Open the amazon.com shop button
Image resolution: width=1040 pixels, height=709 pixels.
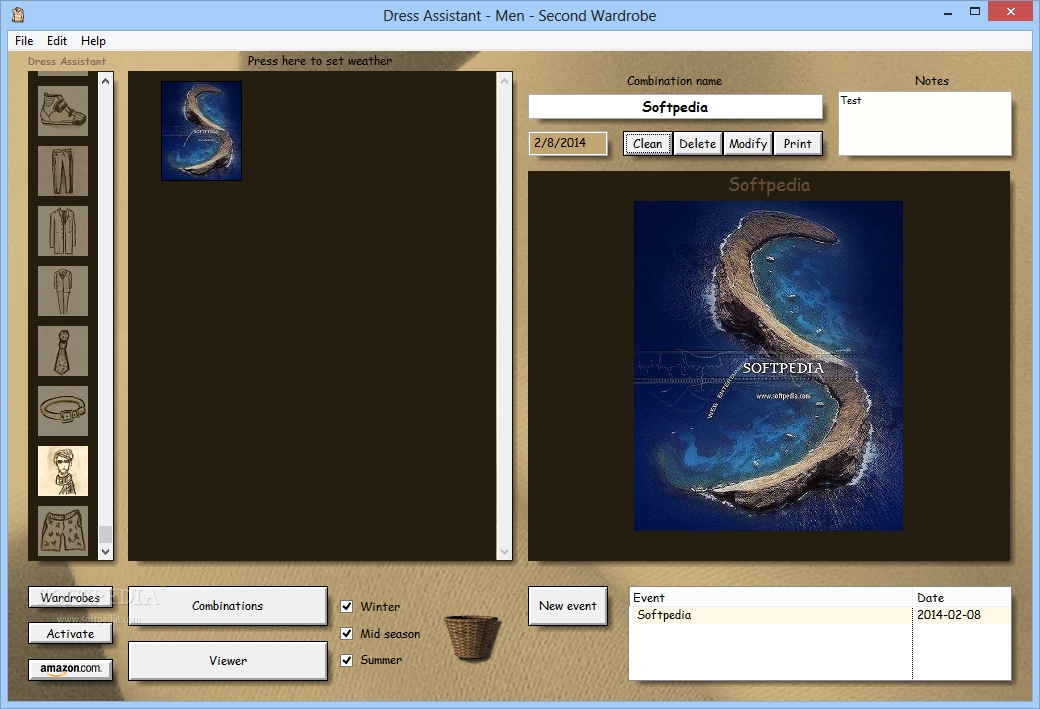tap(70, 669)
